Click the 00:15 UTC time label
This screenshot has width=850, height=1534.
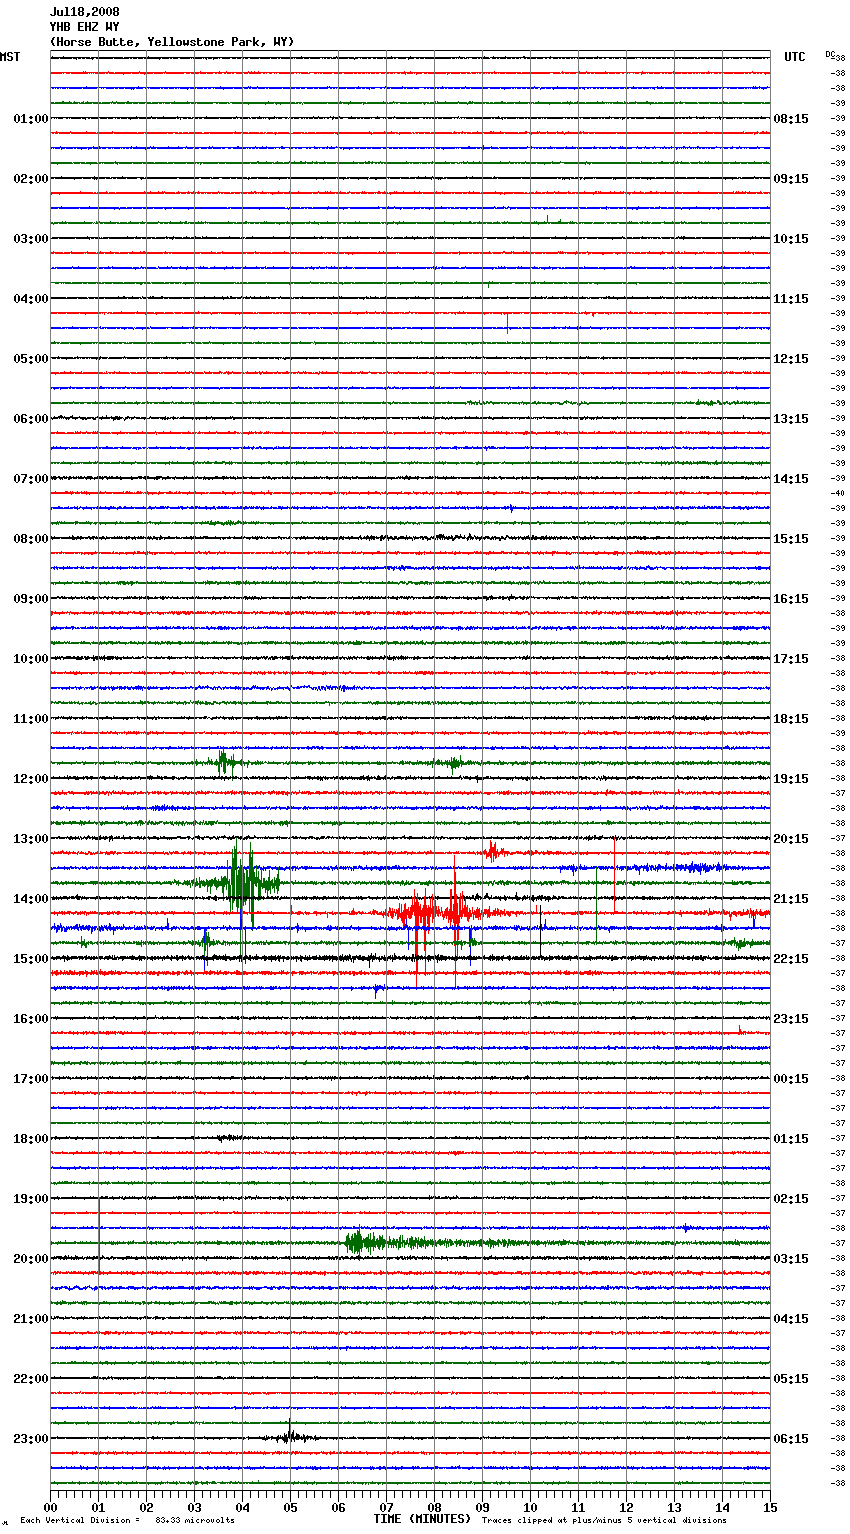(791, 1079)
